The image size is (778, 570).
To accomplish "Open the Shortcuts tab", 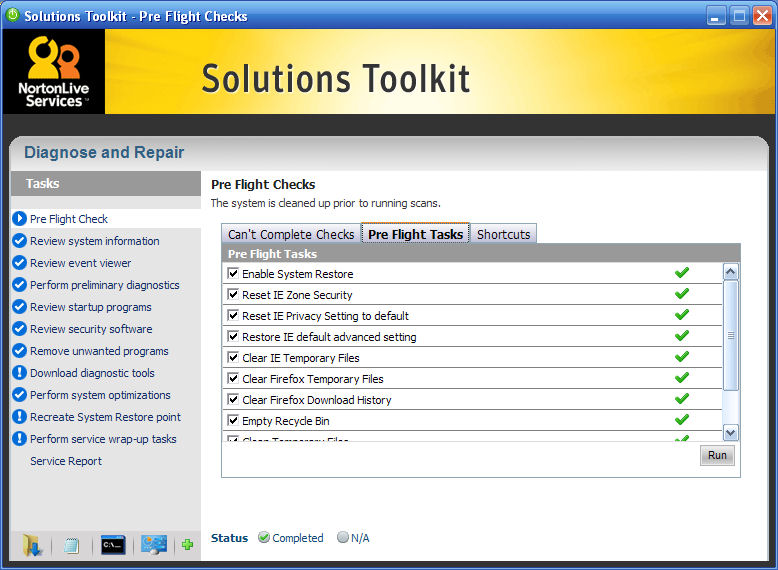I will (x=503, y=234).
